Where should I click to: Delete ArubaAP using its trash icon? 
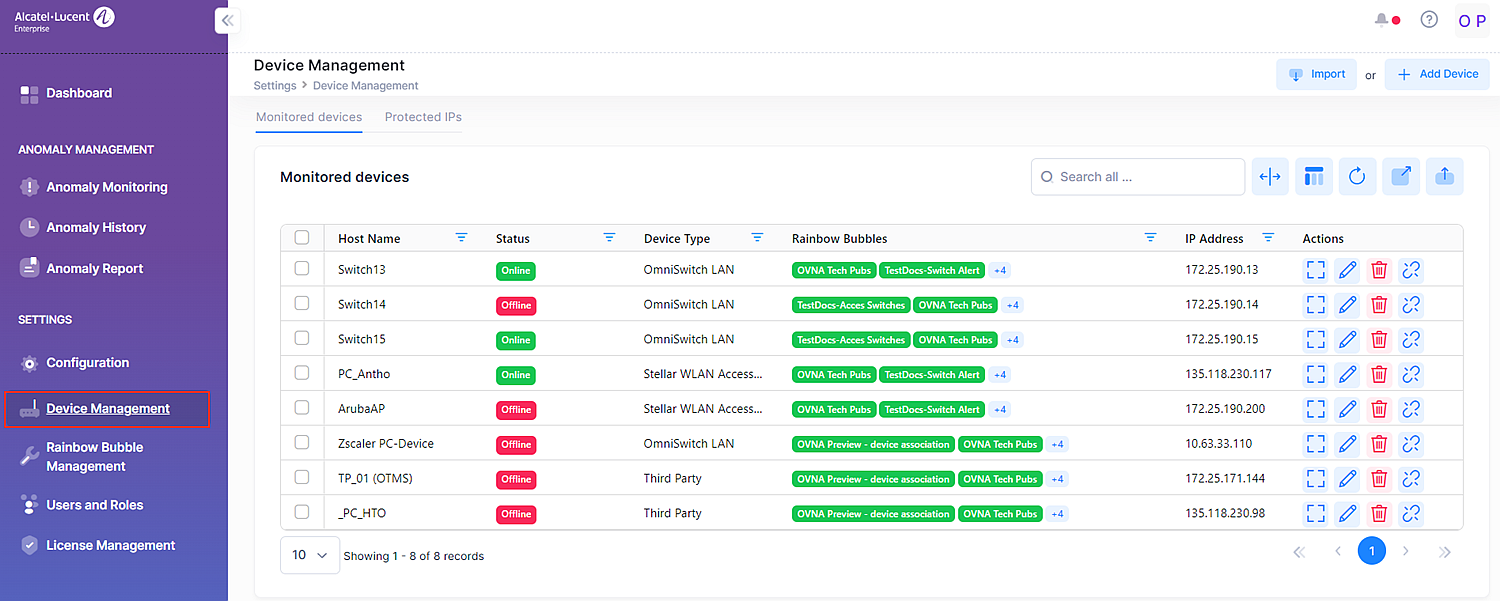click(1379, 408)
